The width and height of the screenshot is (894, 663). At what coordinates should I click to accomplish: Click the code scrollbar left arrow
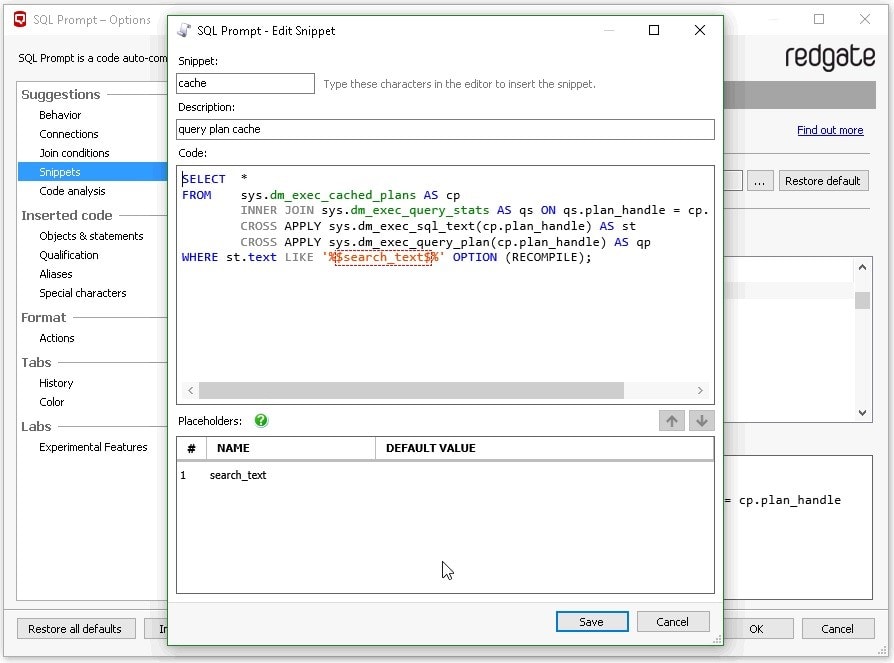(x=190, y=391)
